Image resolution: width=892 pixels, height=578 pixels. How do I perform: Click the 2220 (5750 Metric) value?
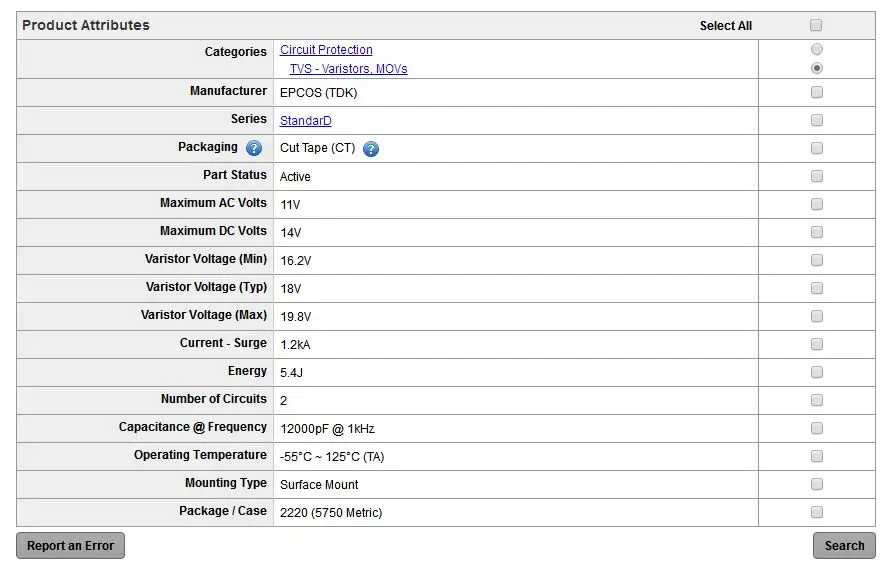tap(331, 513)
